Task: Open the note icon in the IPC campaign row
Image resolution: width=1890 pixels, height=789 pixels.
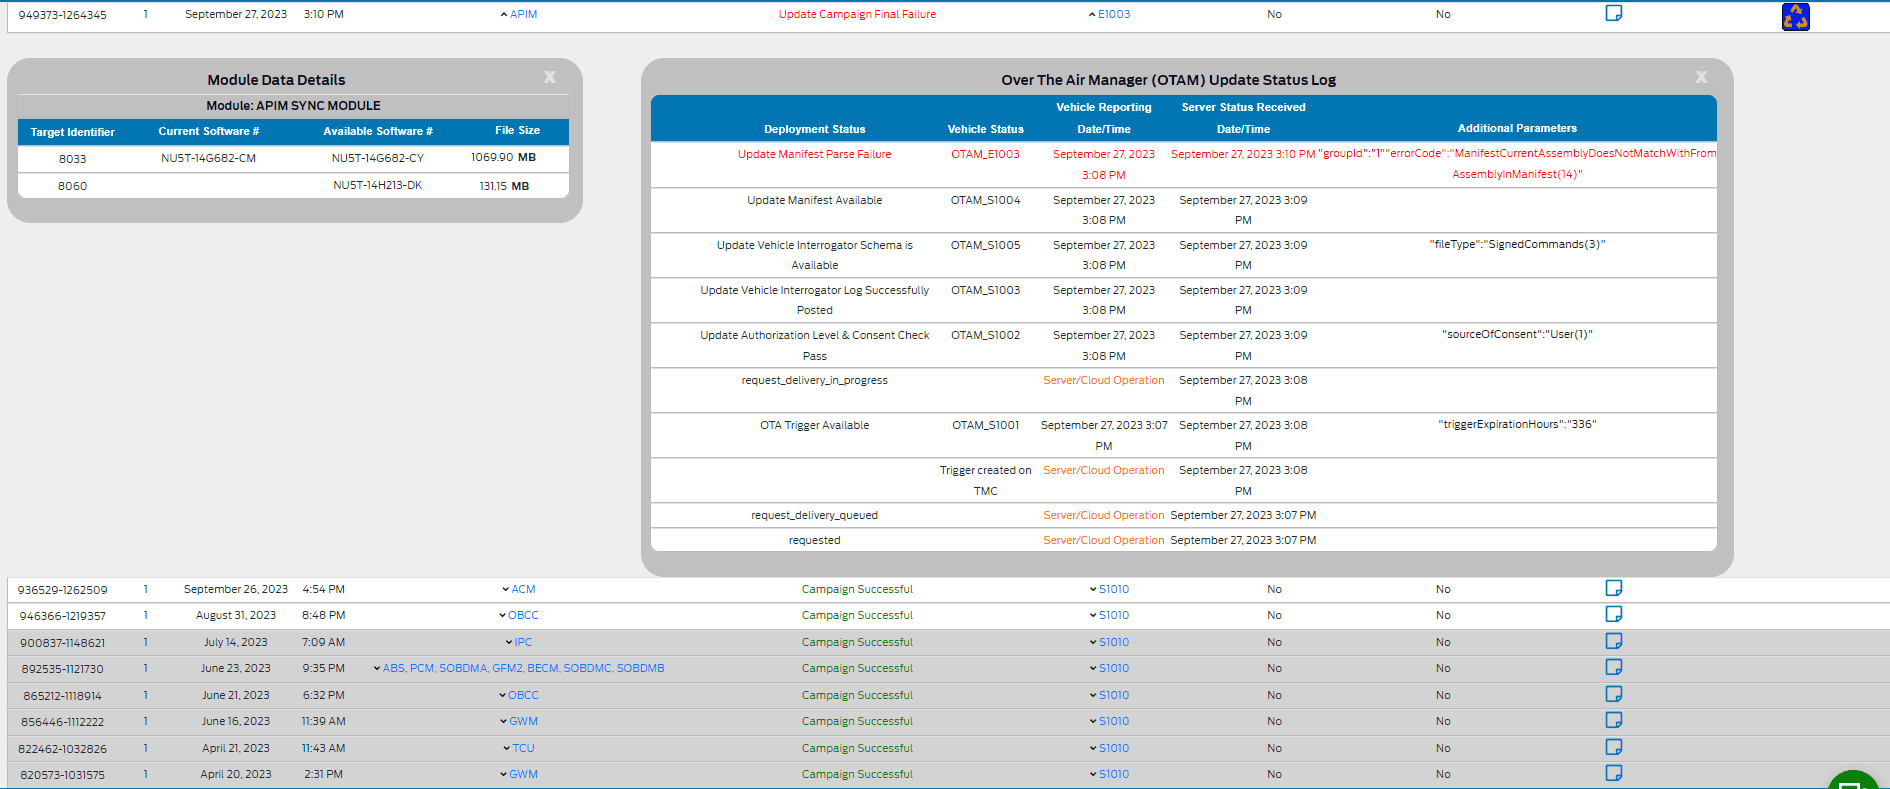Action: pyautogui.click(x=1613, y=641)
